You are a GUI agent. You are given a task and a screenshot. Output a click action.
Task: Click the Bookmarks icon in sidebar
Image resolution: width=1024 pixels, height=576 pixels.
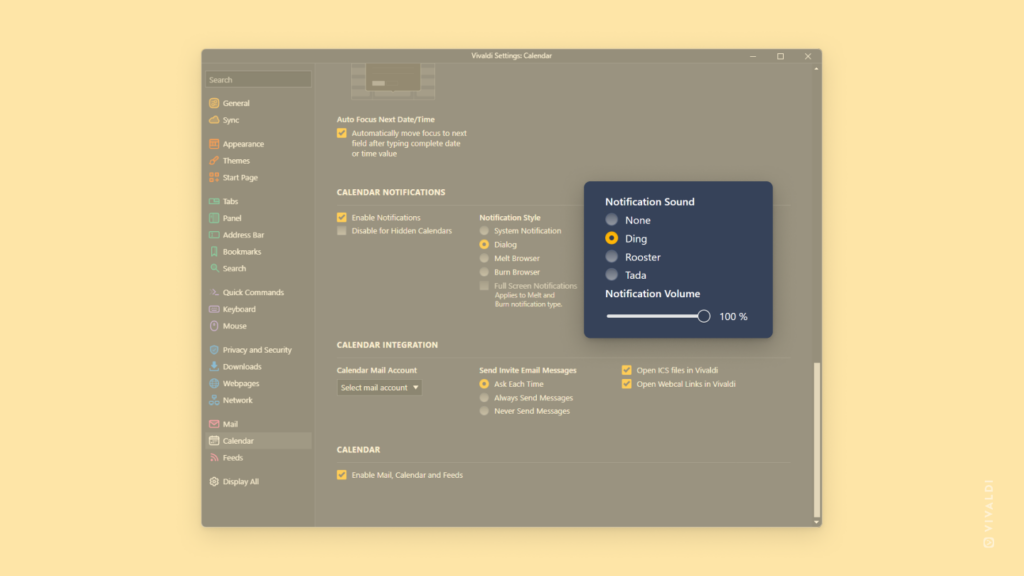pos(214,251)
